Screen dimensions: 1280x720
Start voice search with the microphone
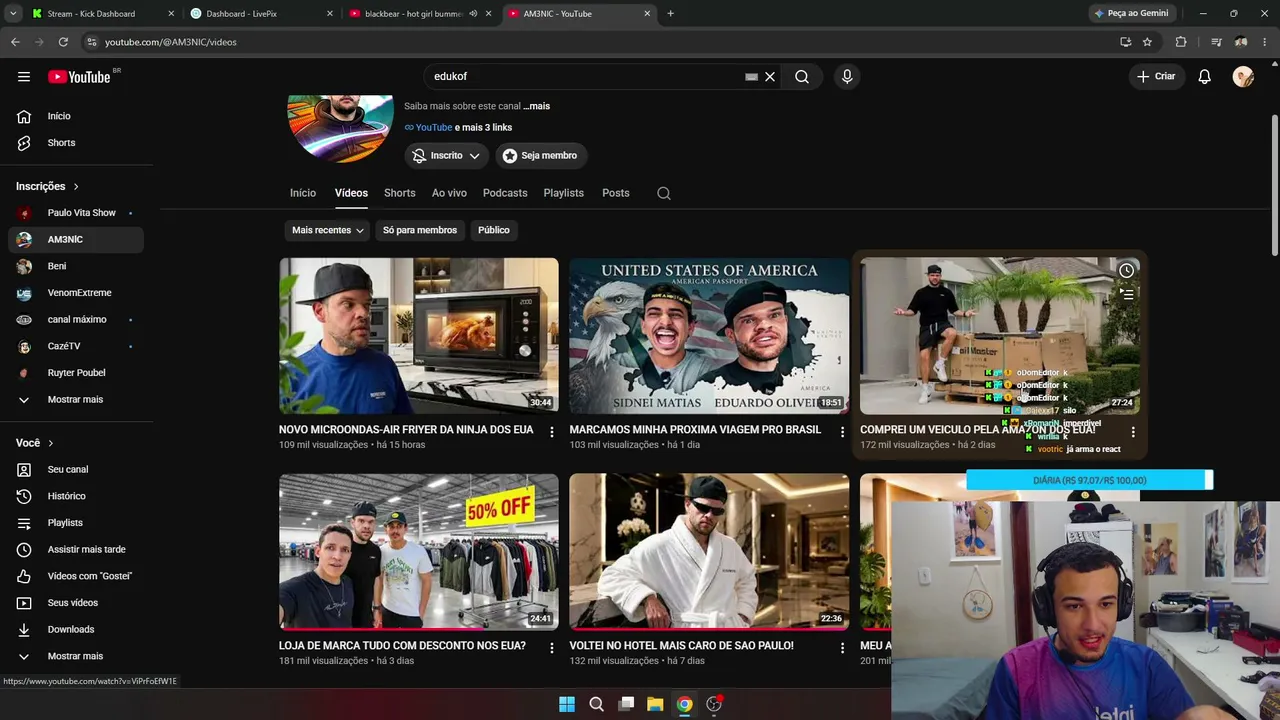(x=847, y=77)
